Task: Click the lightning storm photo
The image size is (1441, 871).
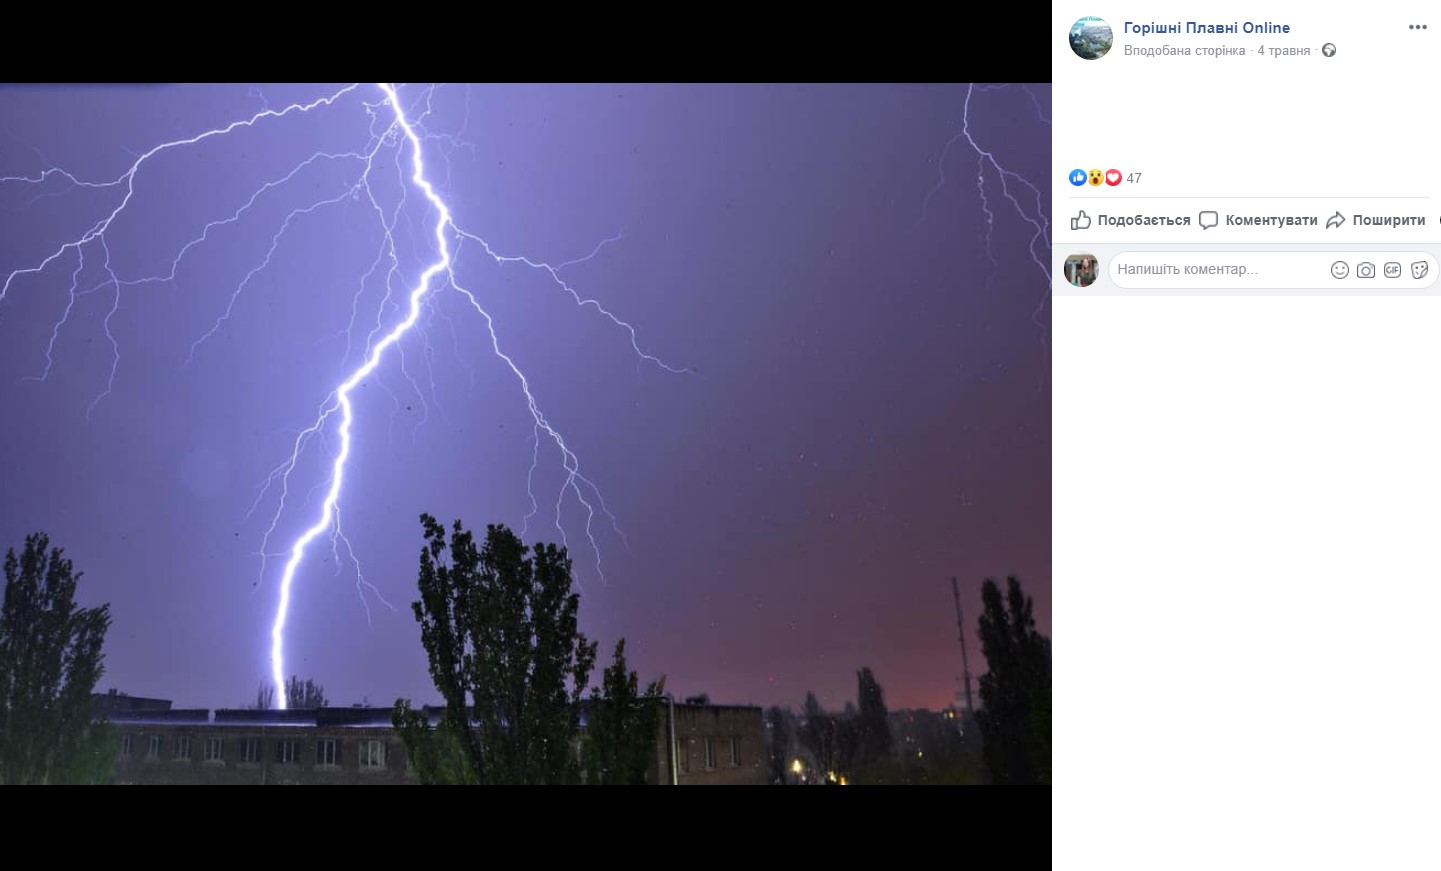Action: (x=526, y=434)
